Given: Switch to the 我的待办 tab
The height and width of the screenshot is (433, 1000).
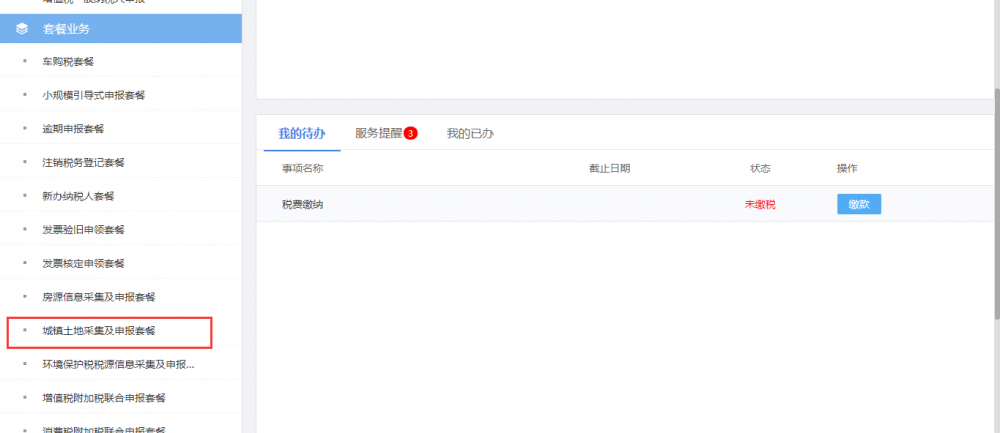Looking at the screenshot, I should coord(296,133).
